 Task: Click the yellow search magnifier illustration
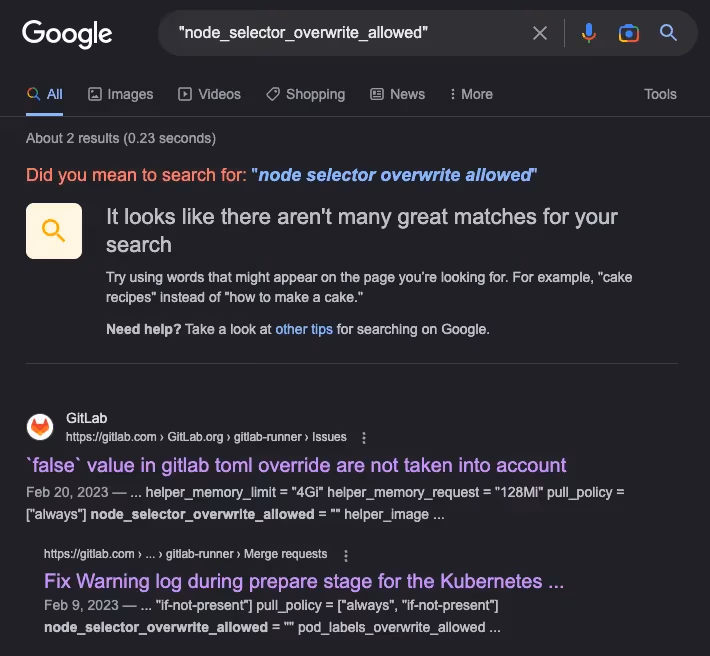[x=54, y=231]
